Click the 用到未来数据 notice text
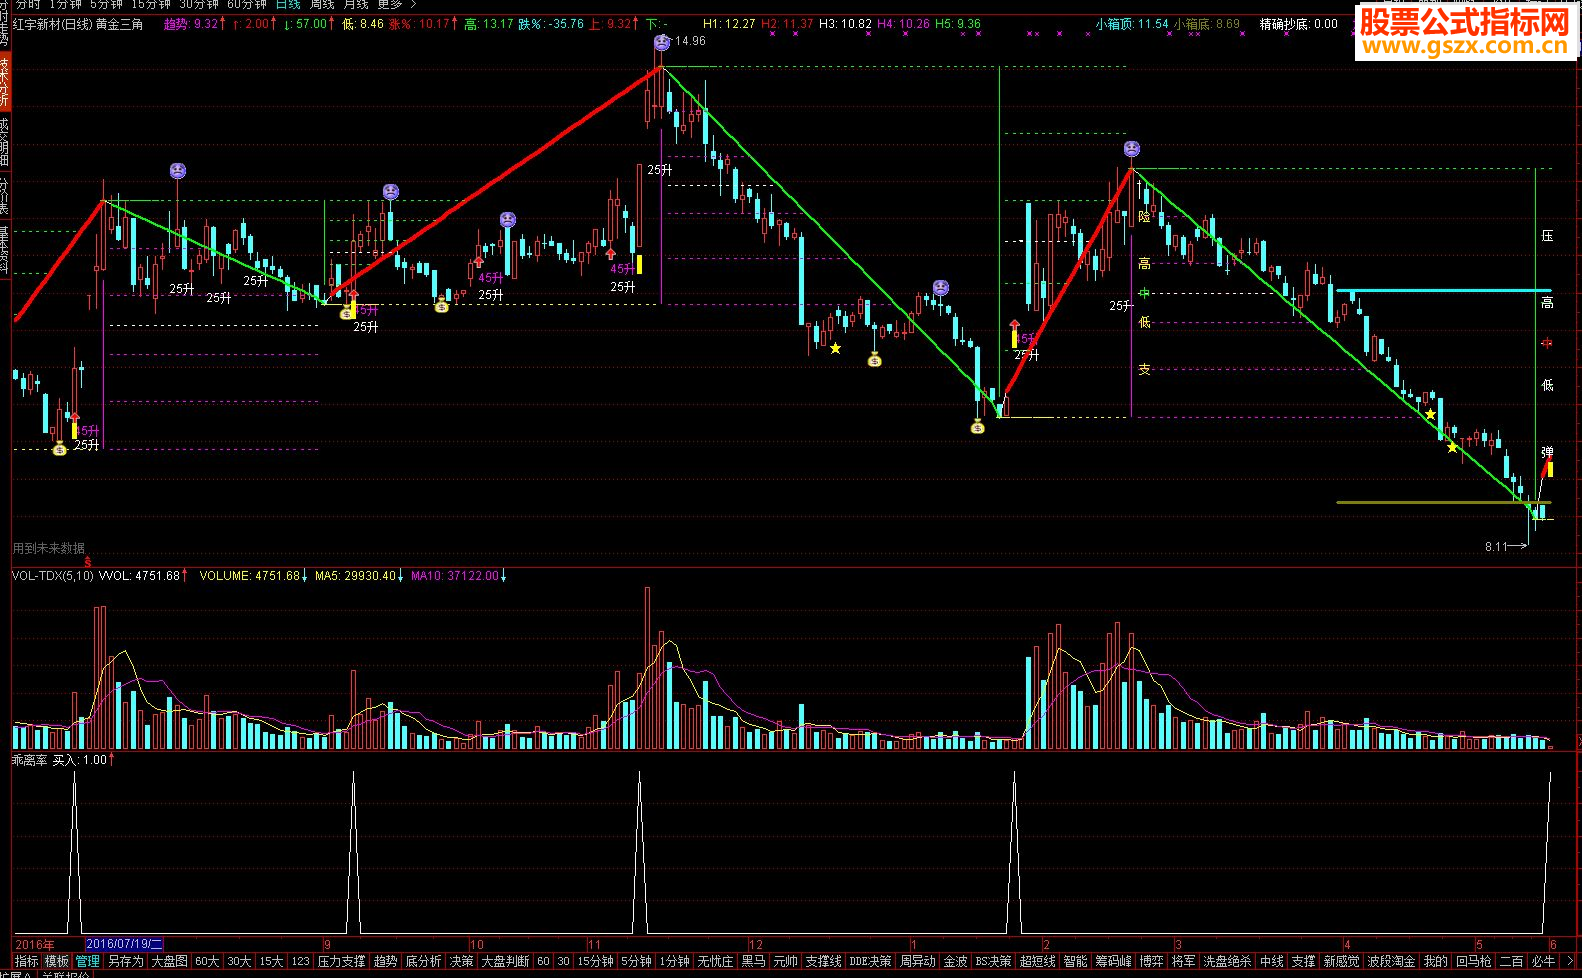The height and width of the screenshot is (978, 1582). point(48,548)
